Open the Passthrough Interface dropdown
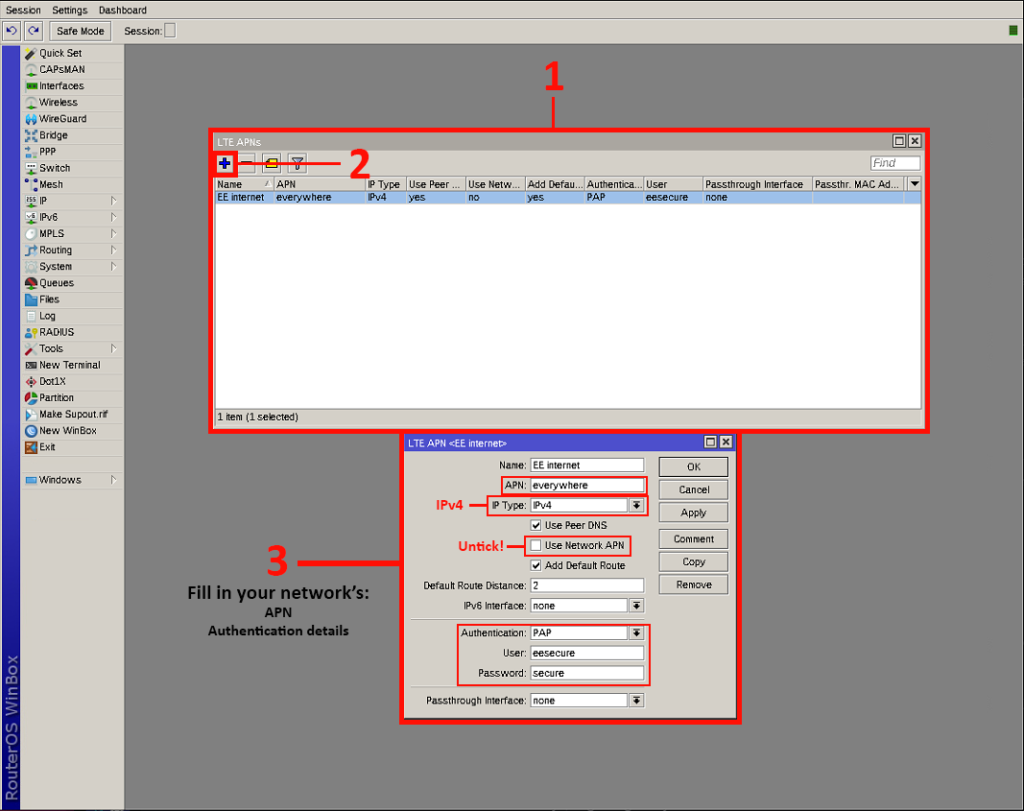Screen dimensions: 1024x811 pyautogui.click(x=637, y=700)
